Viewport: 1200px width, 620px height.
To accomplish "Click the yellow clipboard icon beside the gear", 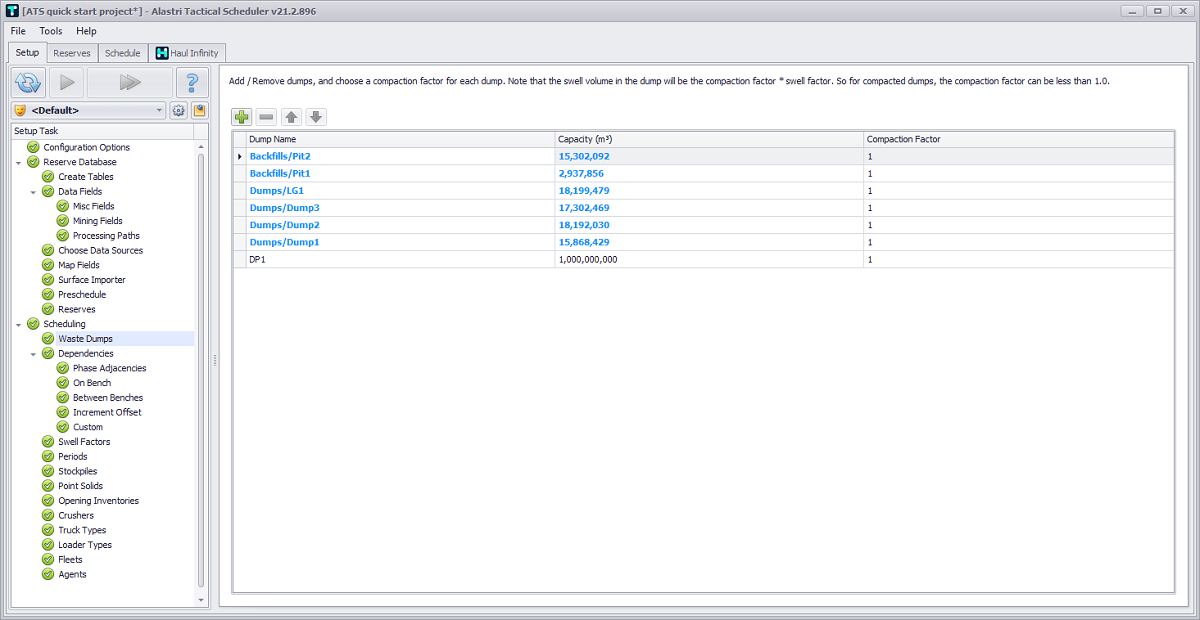I will coord(199,110).
